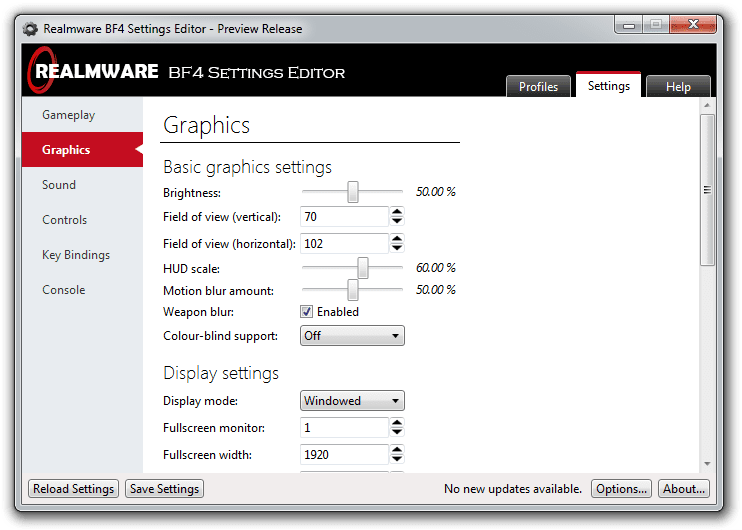Image resolution: width=742 pixels, height=530 pixels.
Task: Click the gear icon in the title bar
Action: click(30, 29)
